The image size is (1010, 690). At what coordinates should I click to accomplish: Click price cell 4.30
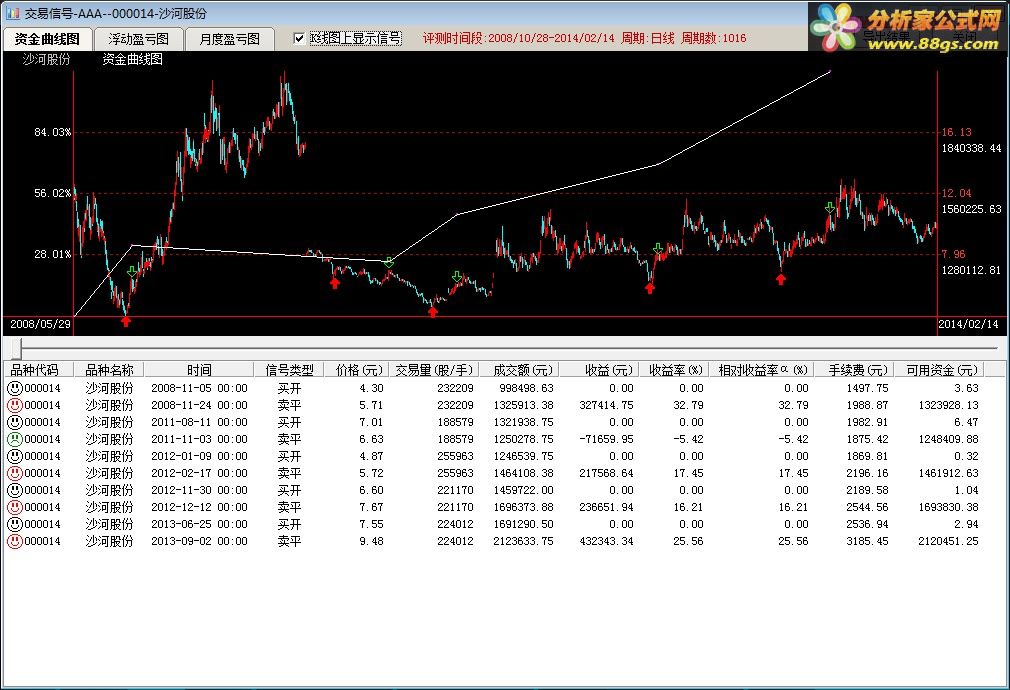[x=371, y=388]
